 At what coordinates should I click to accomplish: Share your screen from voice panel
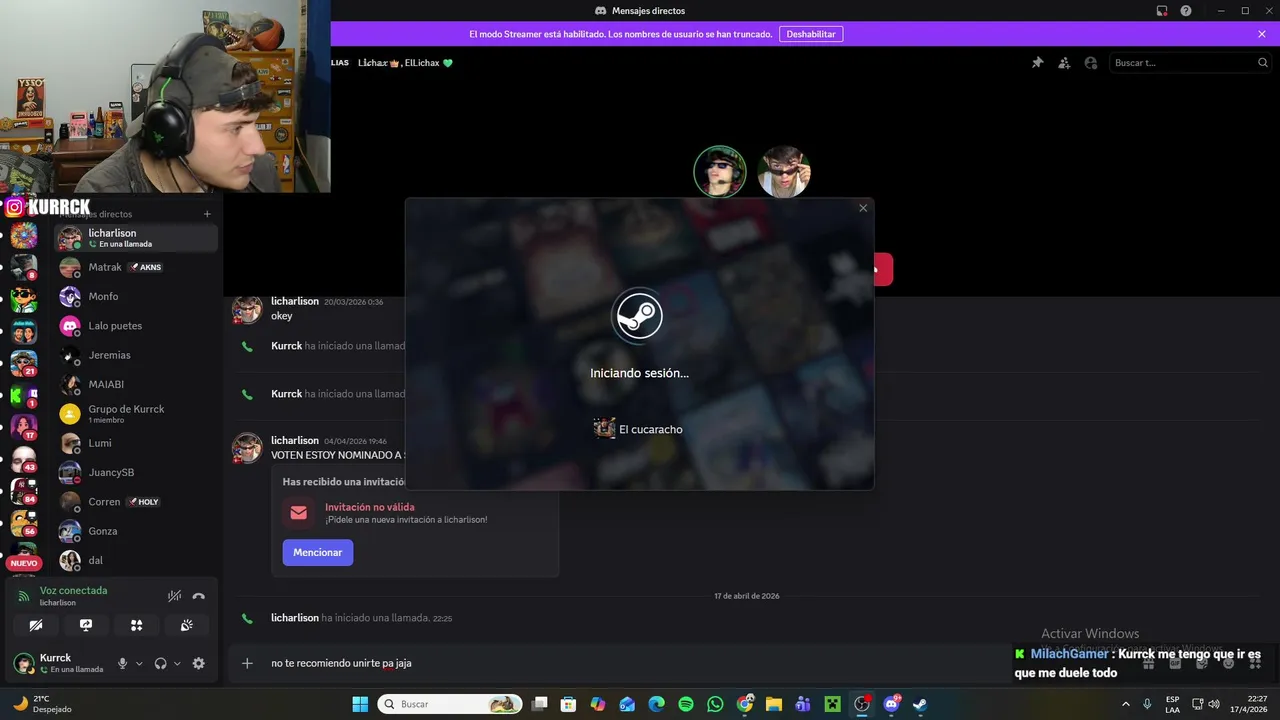tap(86, 625)
